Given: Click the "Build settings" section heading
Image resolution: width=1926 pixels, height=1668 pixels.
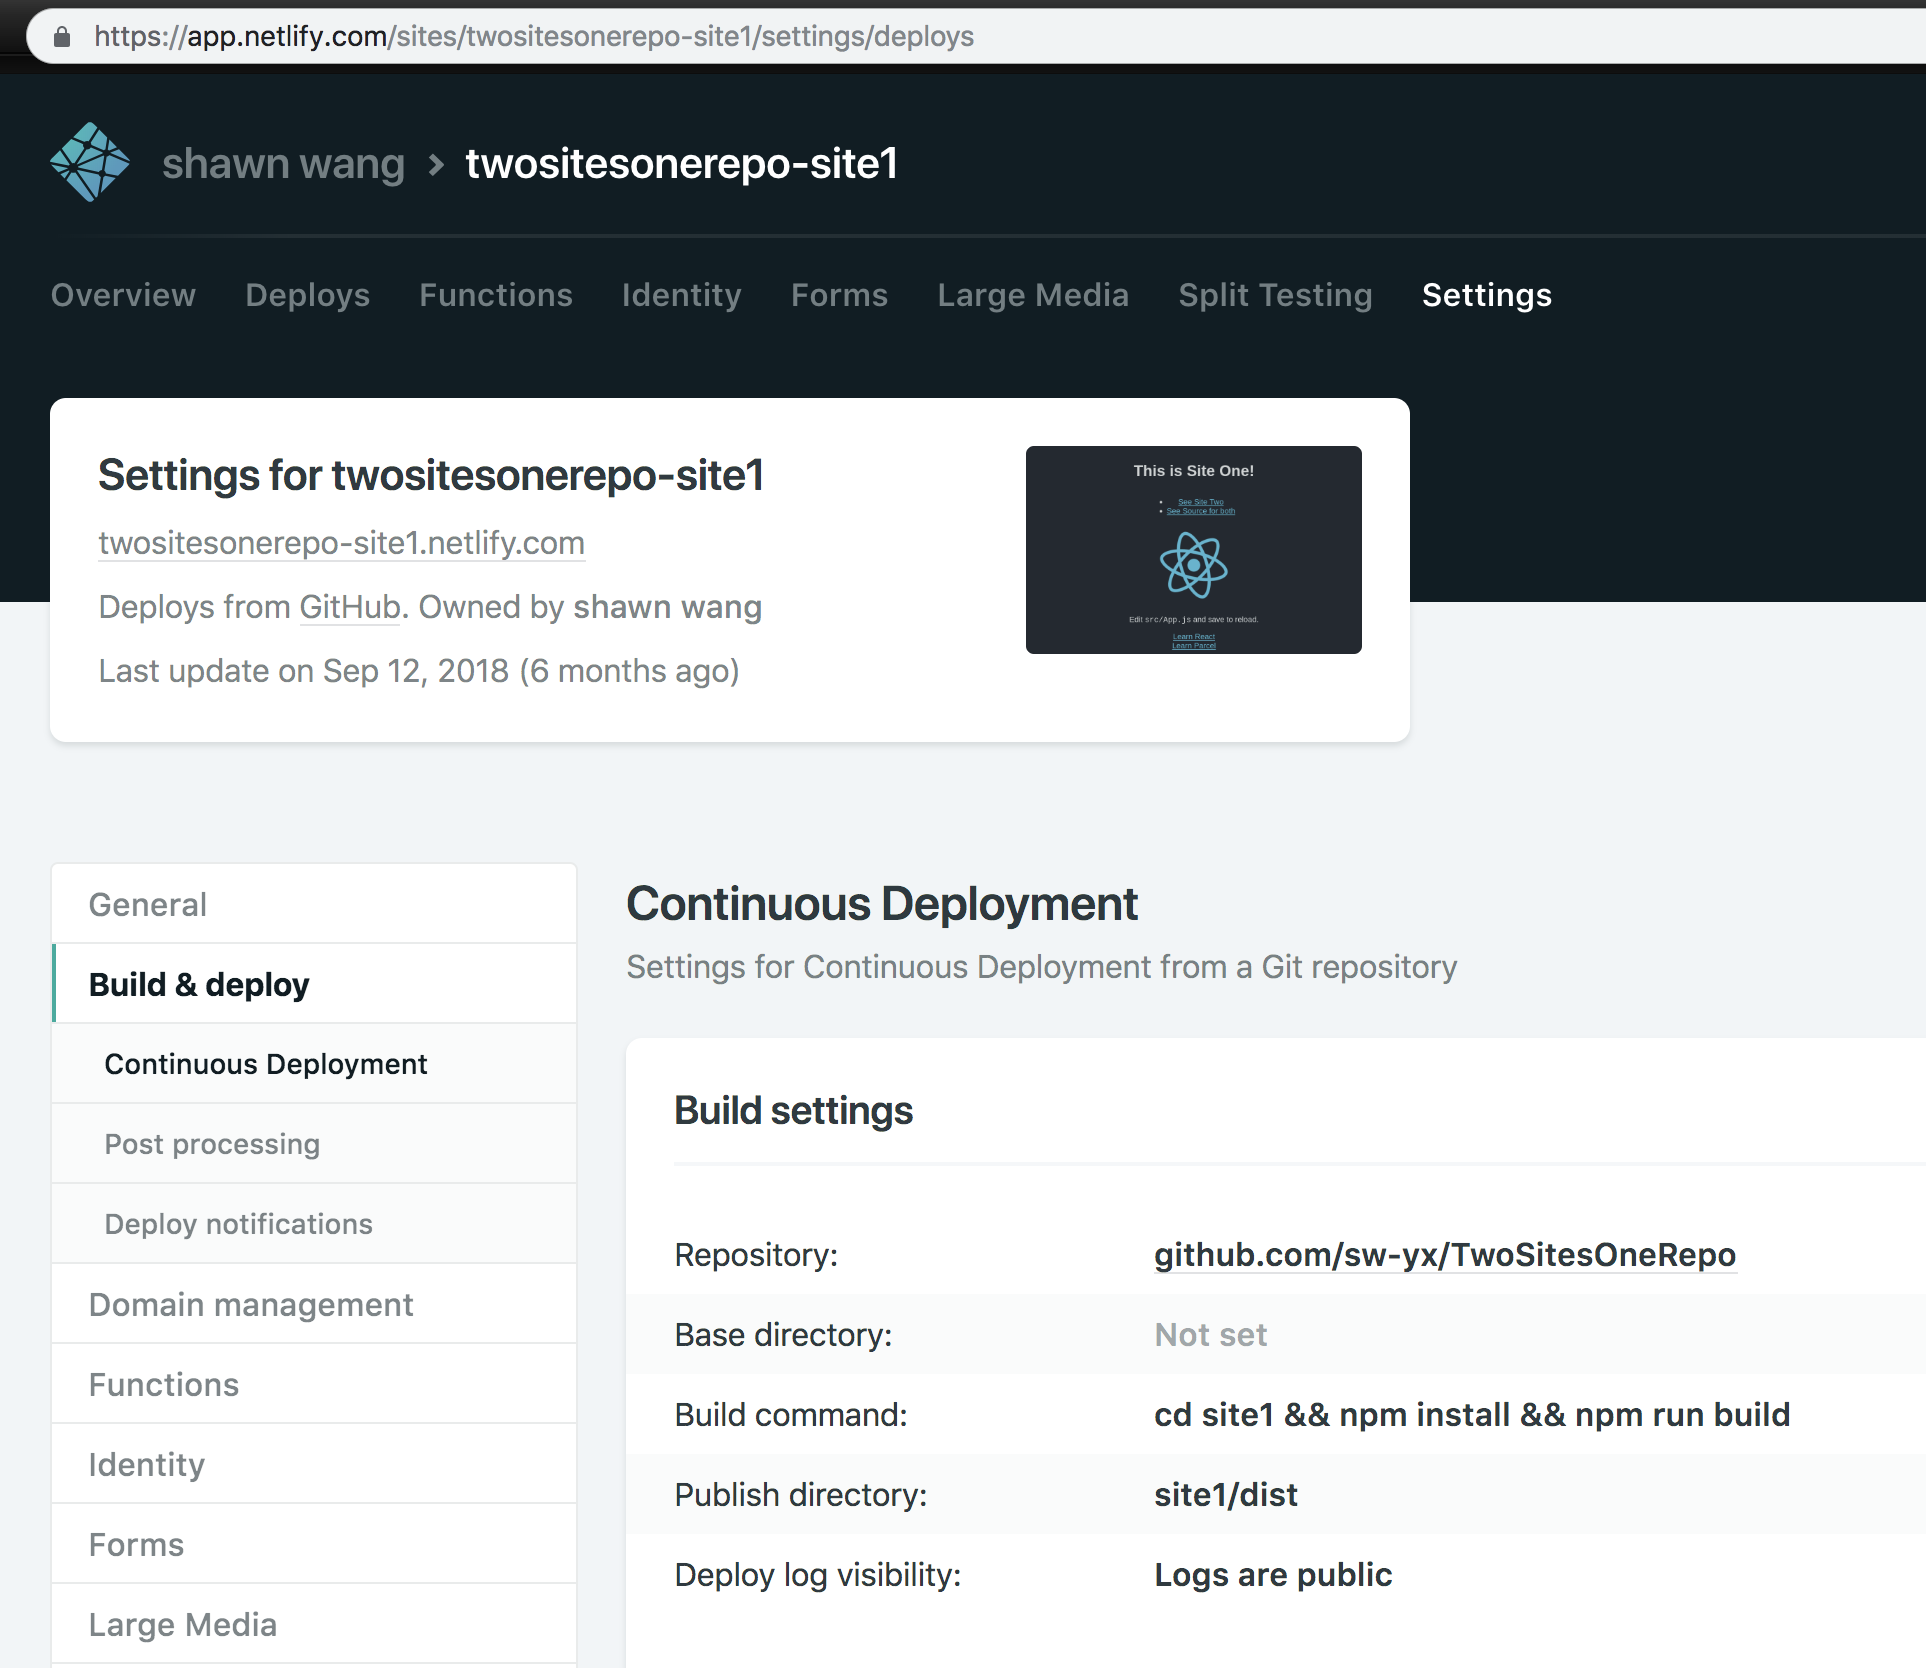Looking at the screenshot, I should (x=794, y=1111).
